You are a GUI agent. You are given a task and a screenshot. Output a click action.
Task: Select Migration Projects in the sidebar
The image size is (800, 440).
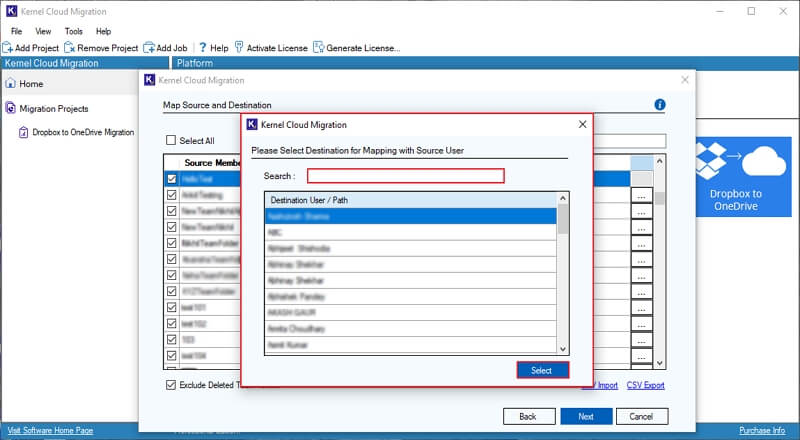(47, 109)
